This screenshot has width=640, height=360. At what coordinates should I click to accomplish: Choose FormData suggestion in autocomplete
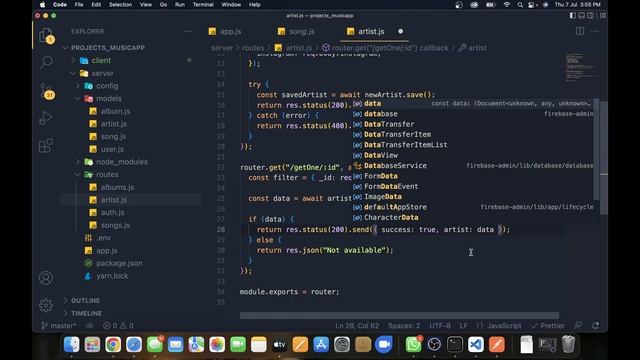click(x=473, y=176)
